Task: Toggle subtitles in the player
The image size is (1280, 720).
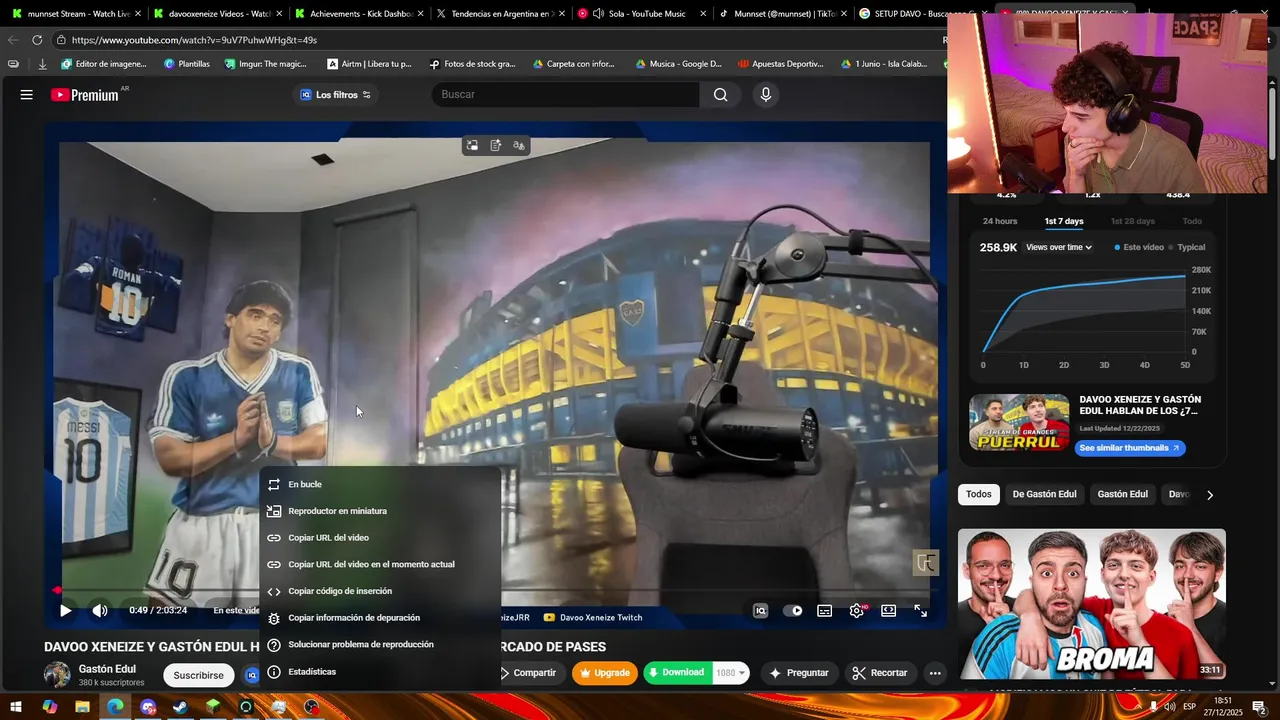Action: pos(825,610)
